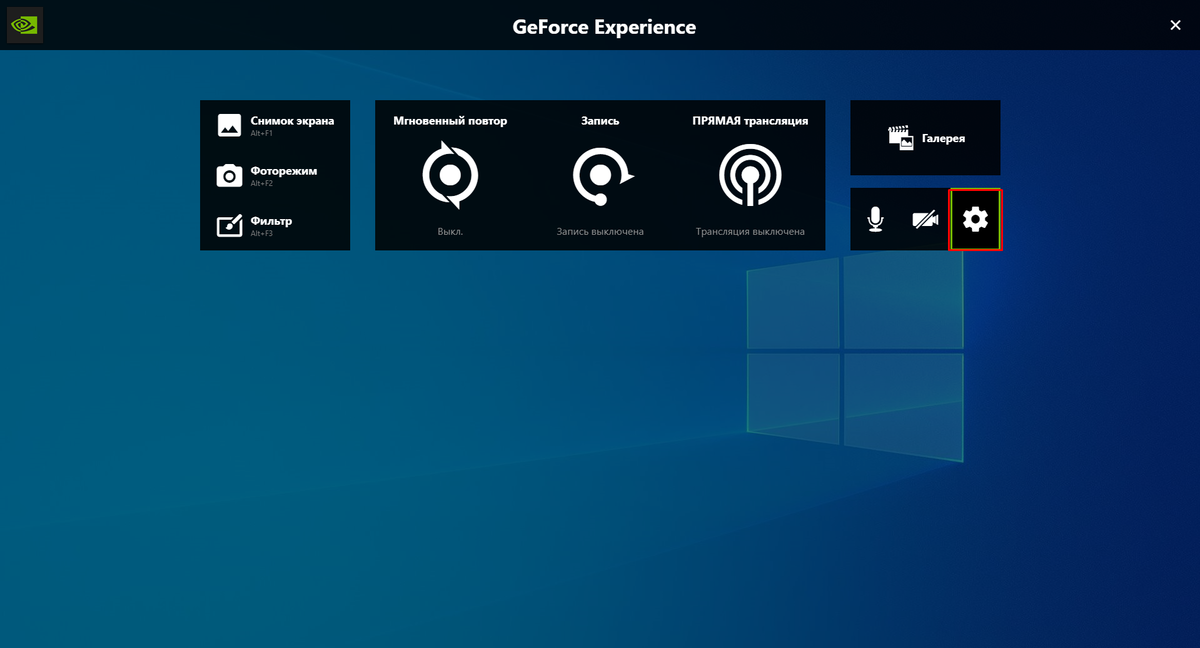Open Фоторежим with Alt+F2 tile
Viewport: 1200px width, 648px height.
click(x=275, y=175)
